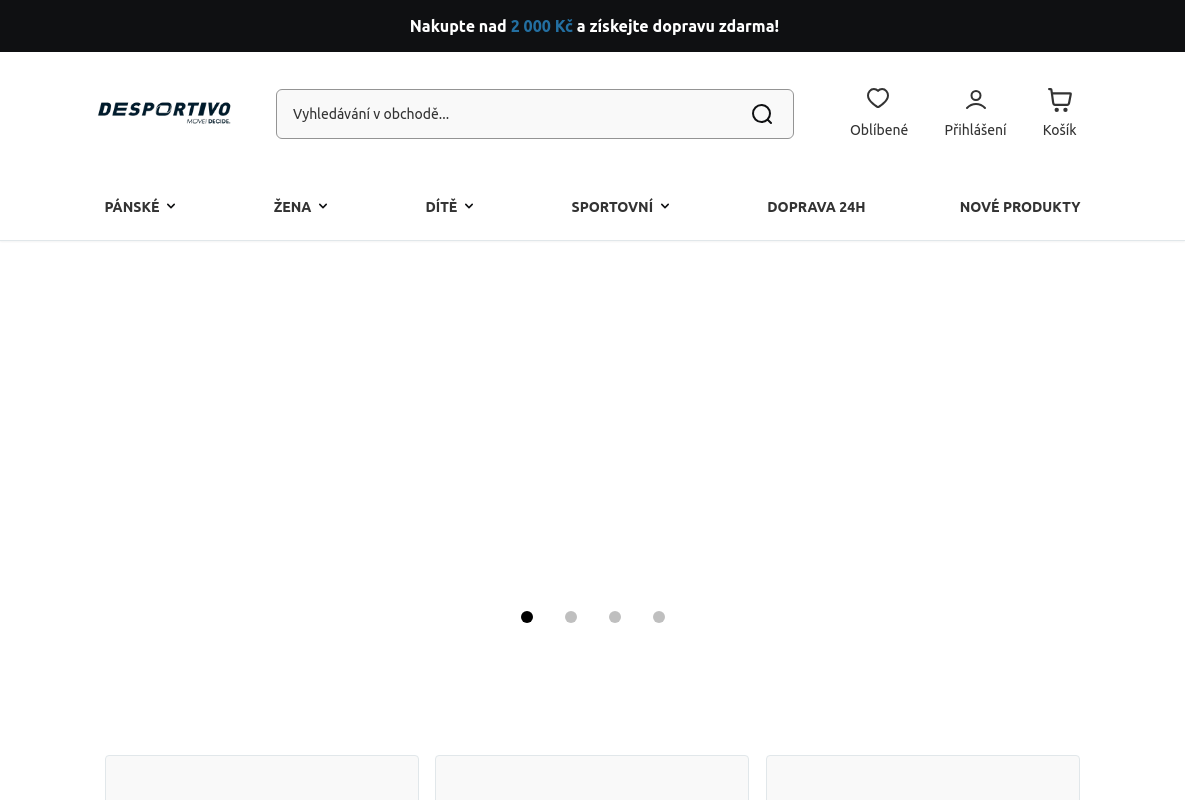Open favorites via the heart icon

(878, 98)
